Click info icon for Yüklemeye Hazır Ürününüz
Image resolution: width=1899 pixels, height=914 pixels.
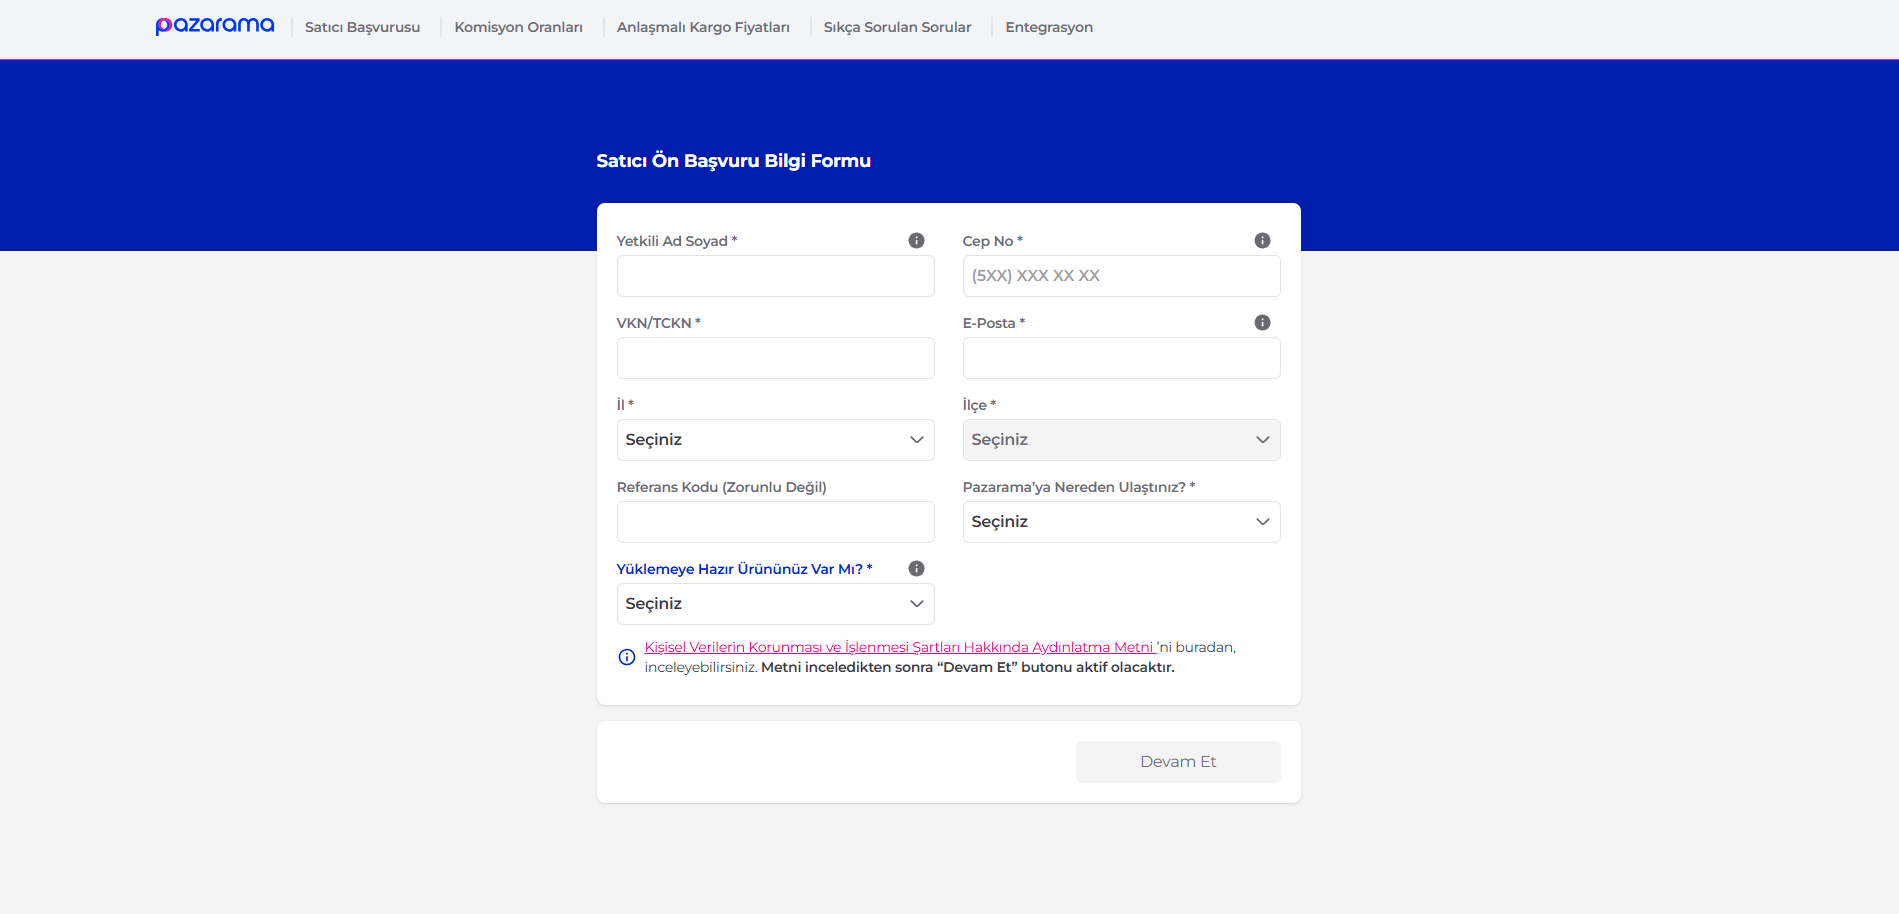tap(916, 569)
